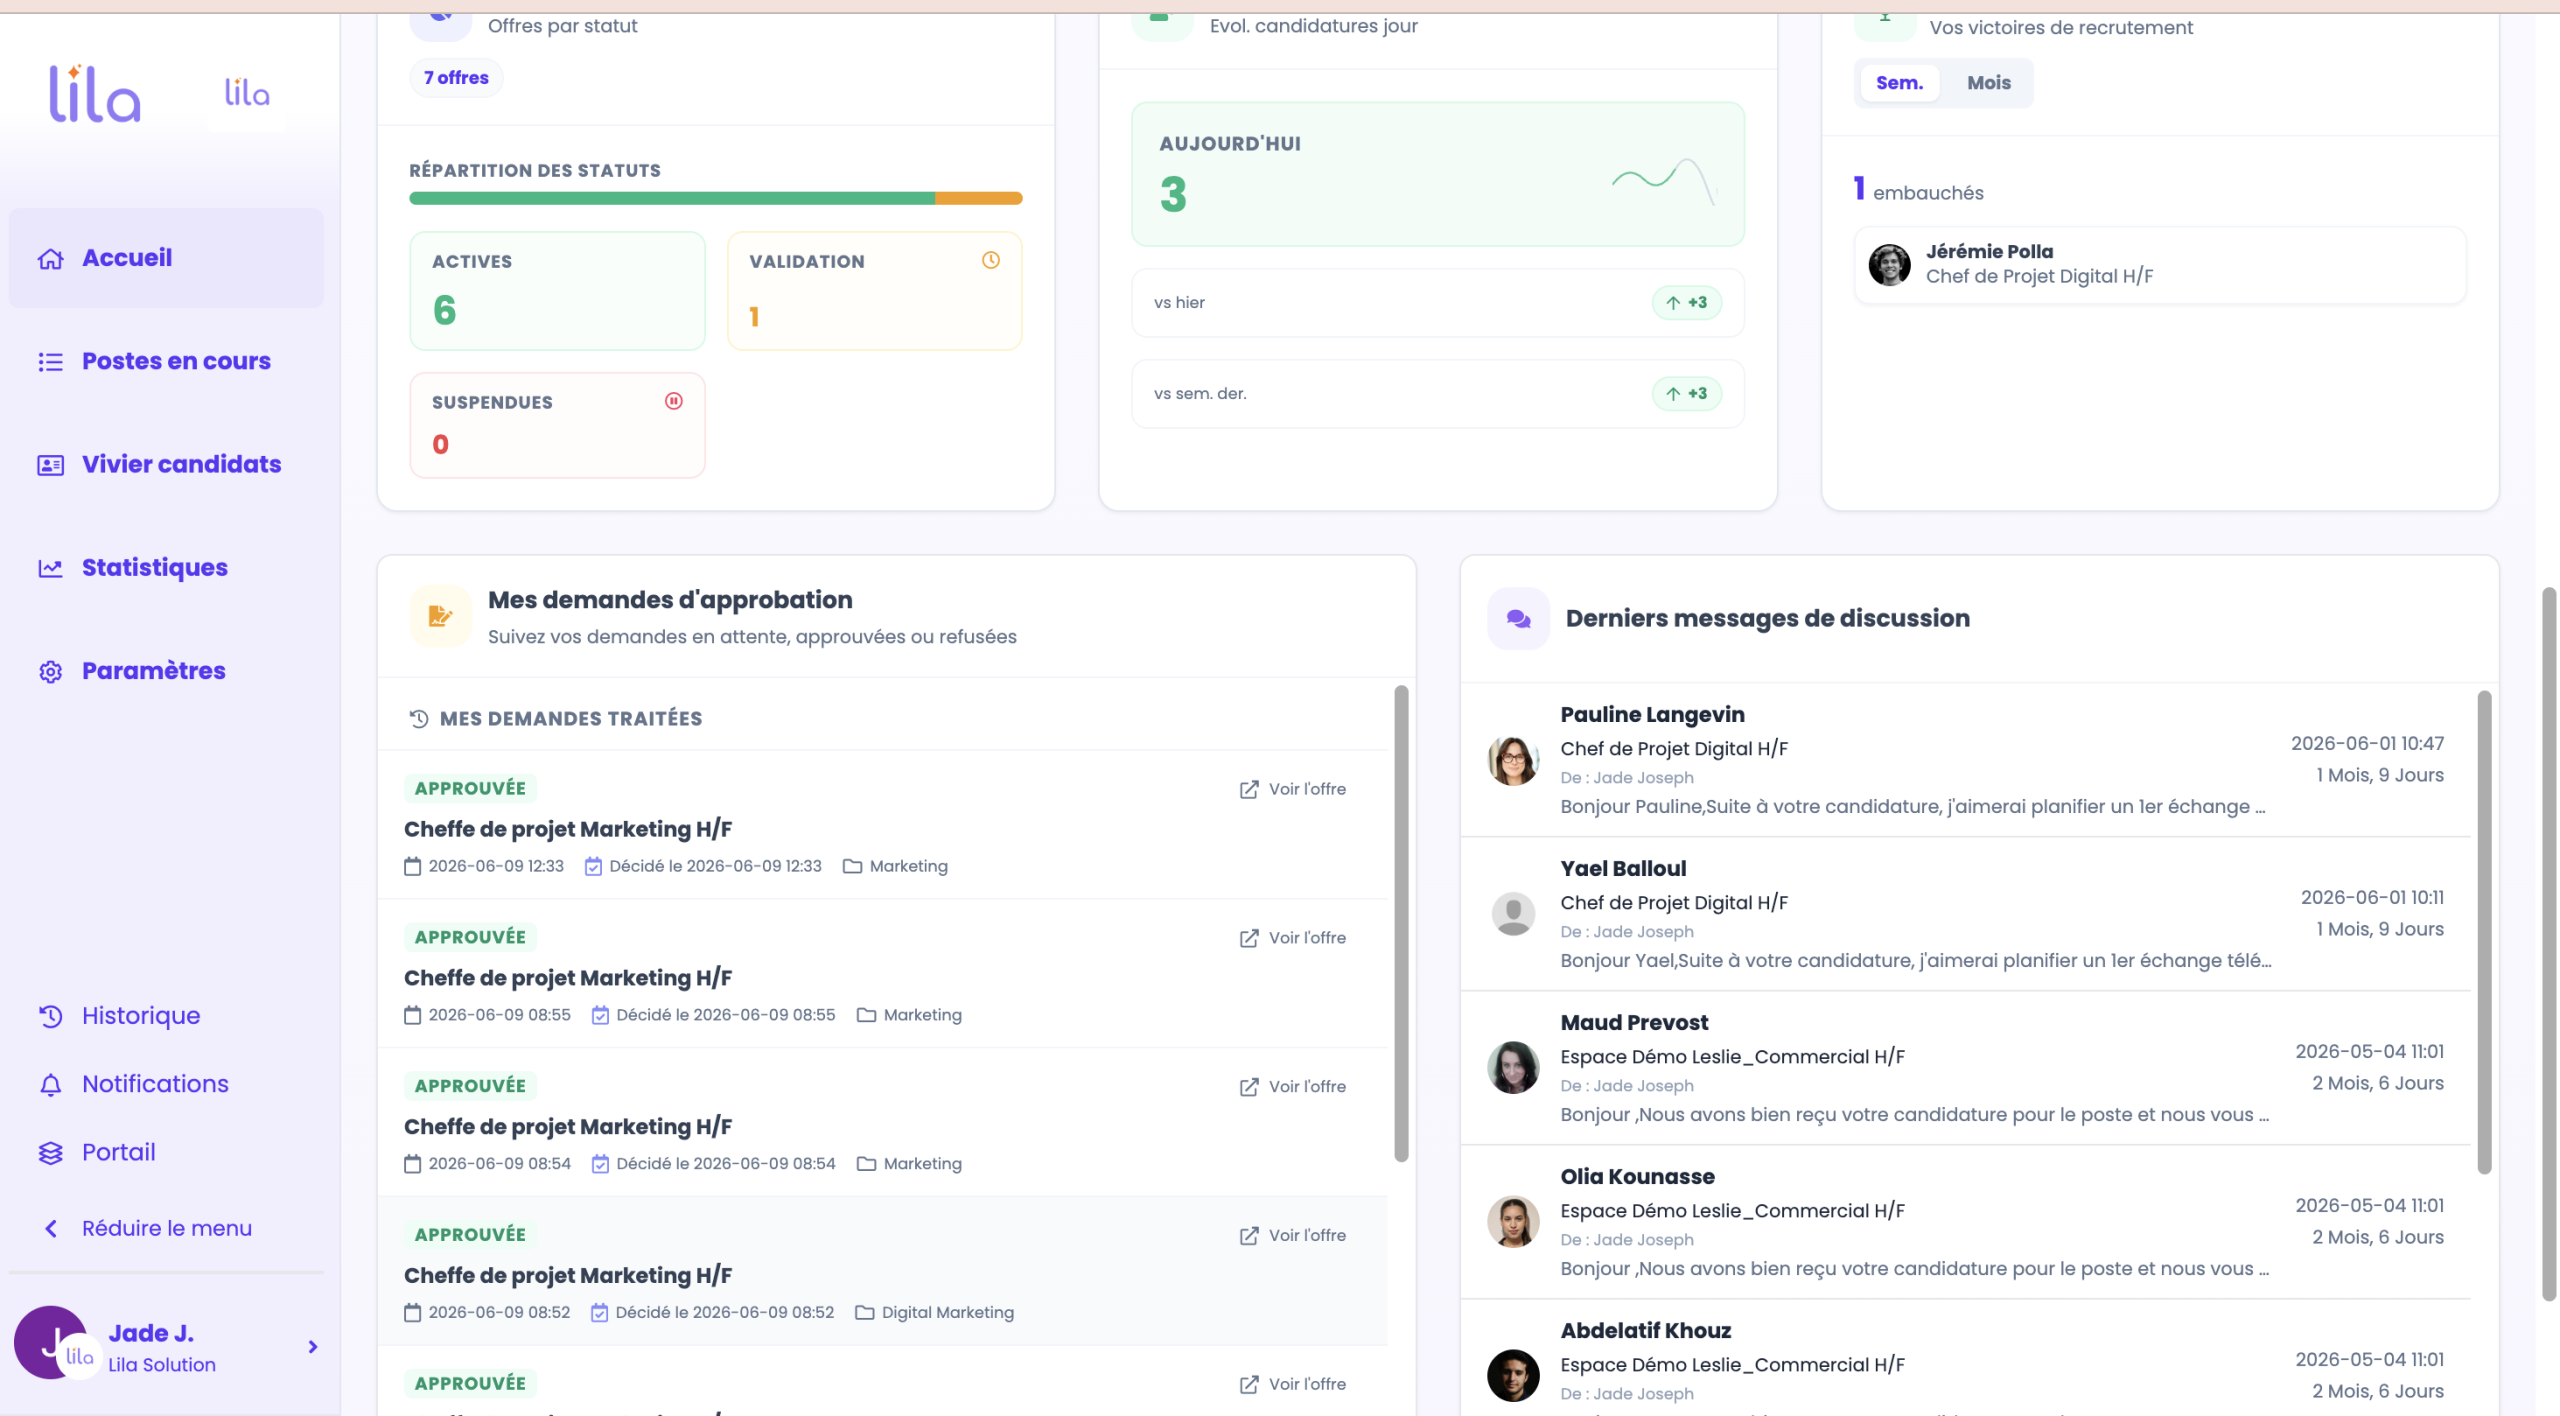Open Abdelatif Khouz's message

[1966, 1358]
